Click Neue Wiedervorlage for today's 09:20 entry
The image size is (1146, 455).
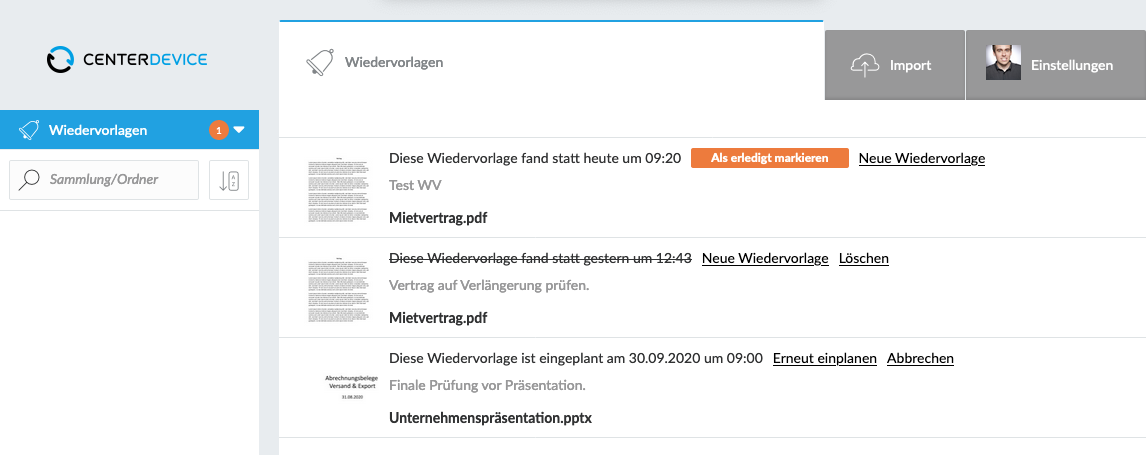(x=922, y=158)
